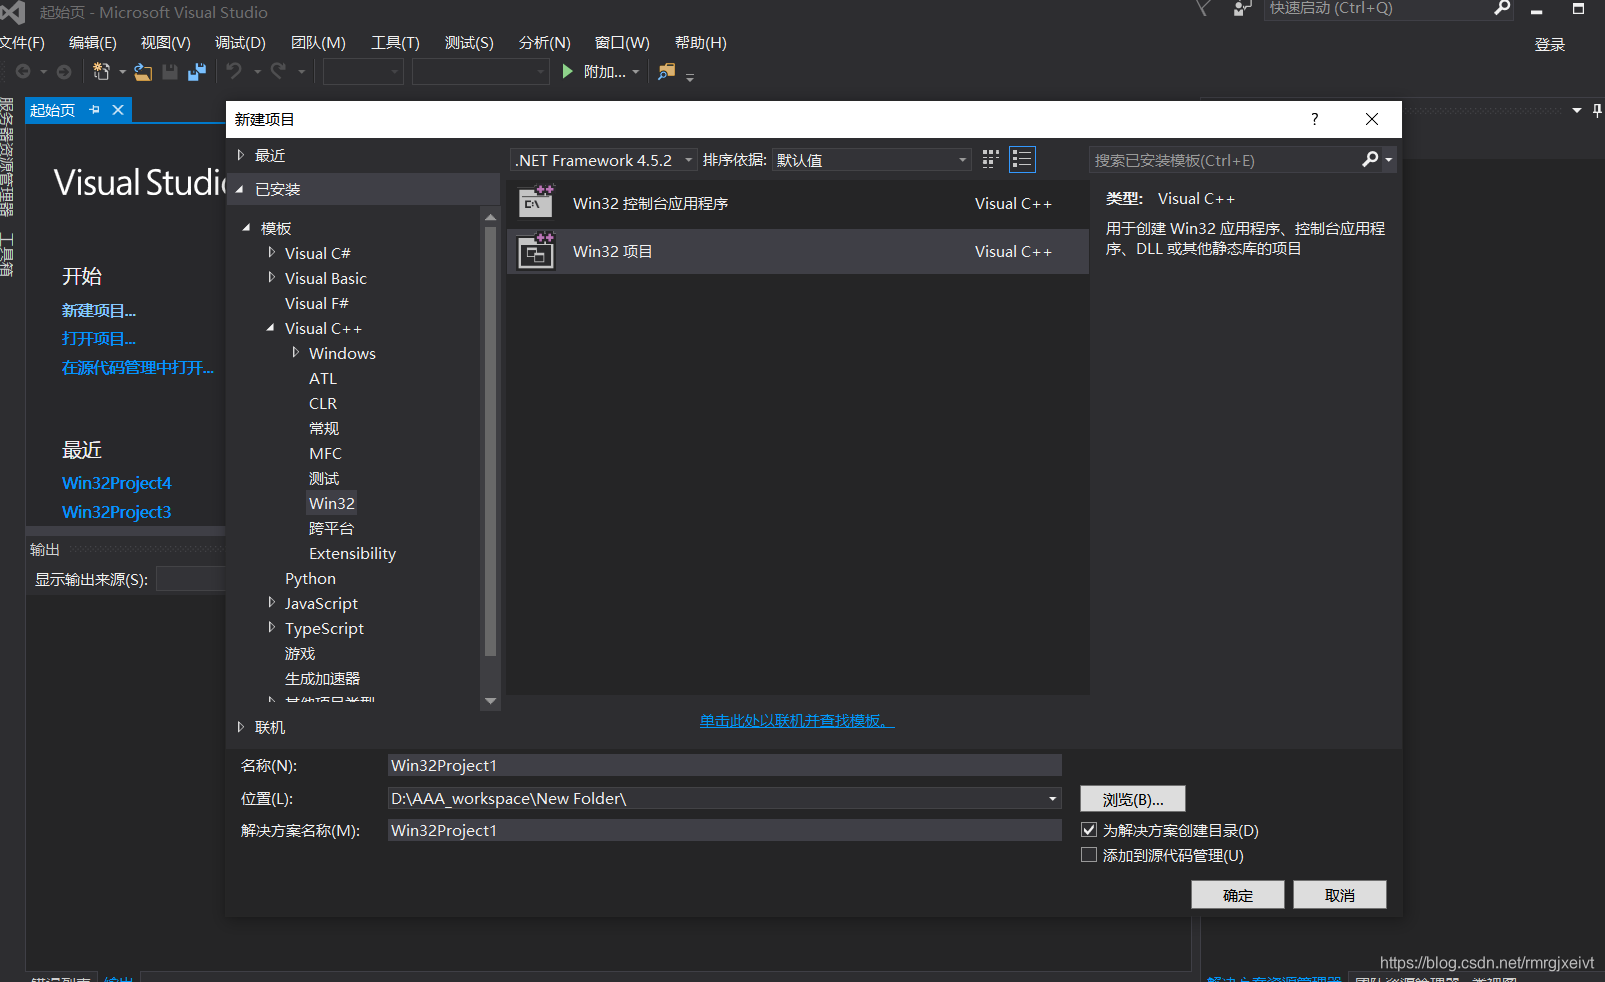This screenshot has height=982, width=1605.
Task: Click the auto-hide pin on right panel
Action: [1597, 110]
